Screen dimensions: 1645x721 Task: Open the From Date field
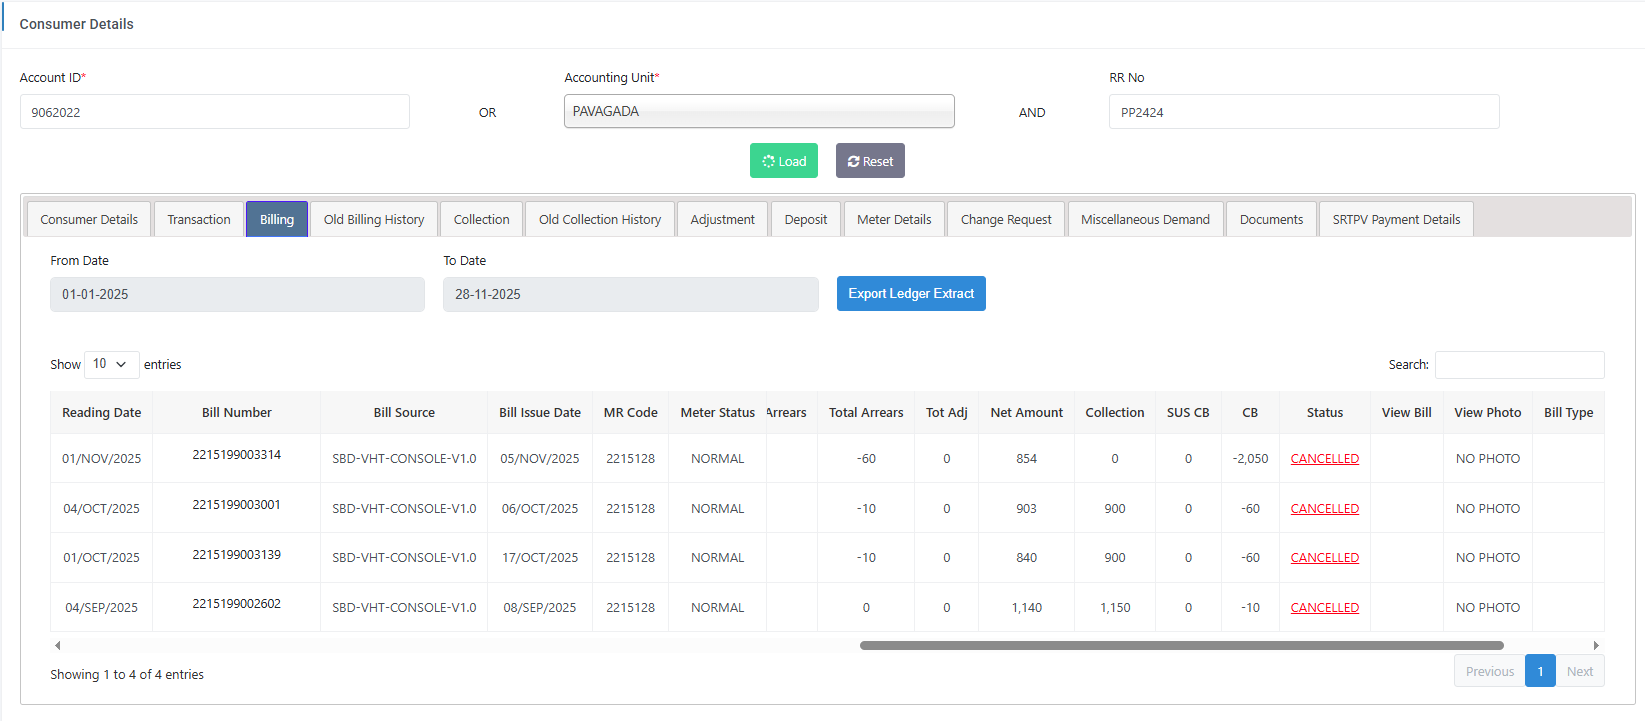237,295
